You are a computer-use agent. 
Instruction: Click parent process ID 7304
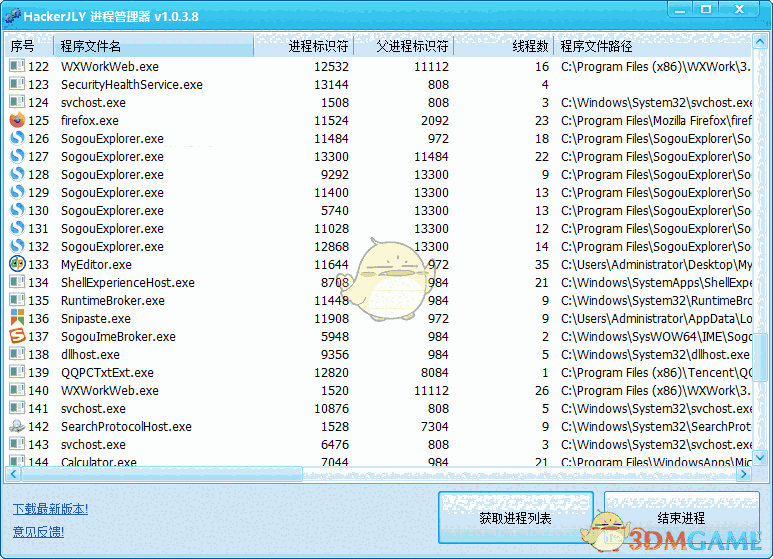(434, 427)
